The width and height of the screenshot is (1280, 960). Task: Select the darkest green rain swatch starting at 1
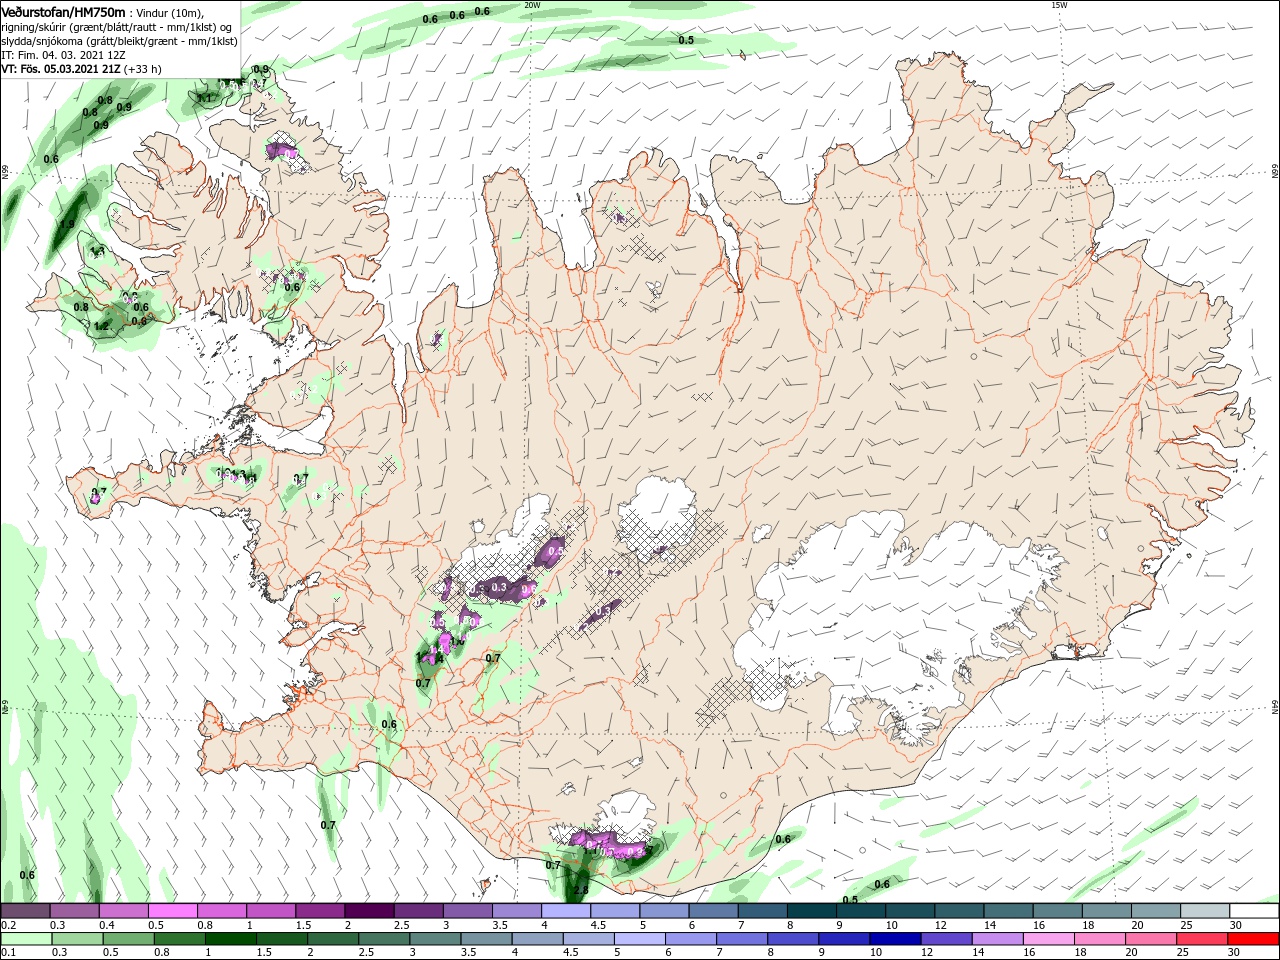click(x=230, y=939)
